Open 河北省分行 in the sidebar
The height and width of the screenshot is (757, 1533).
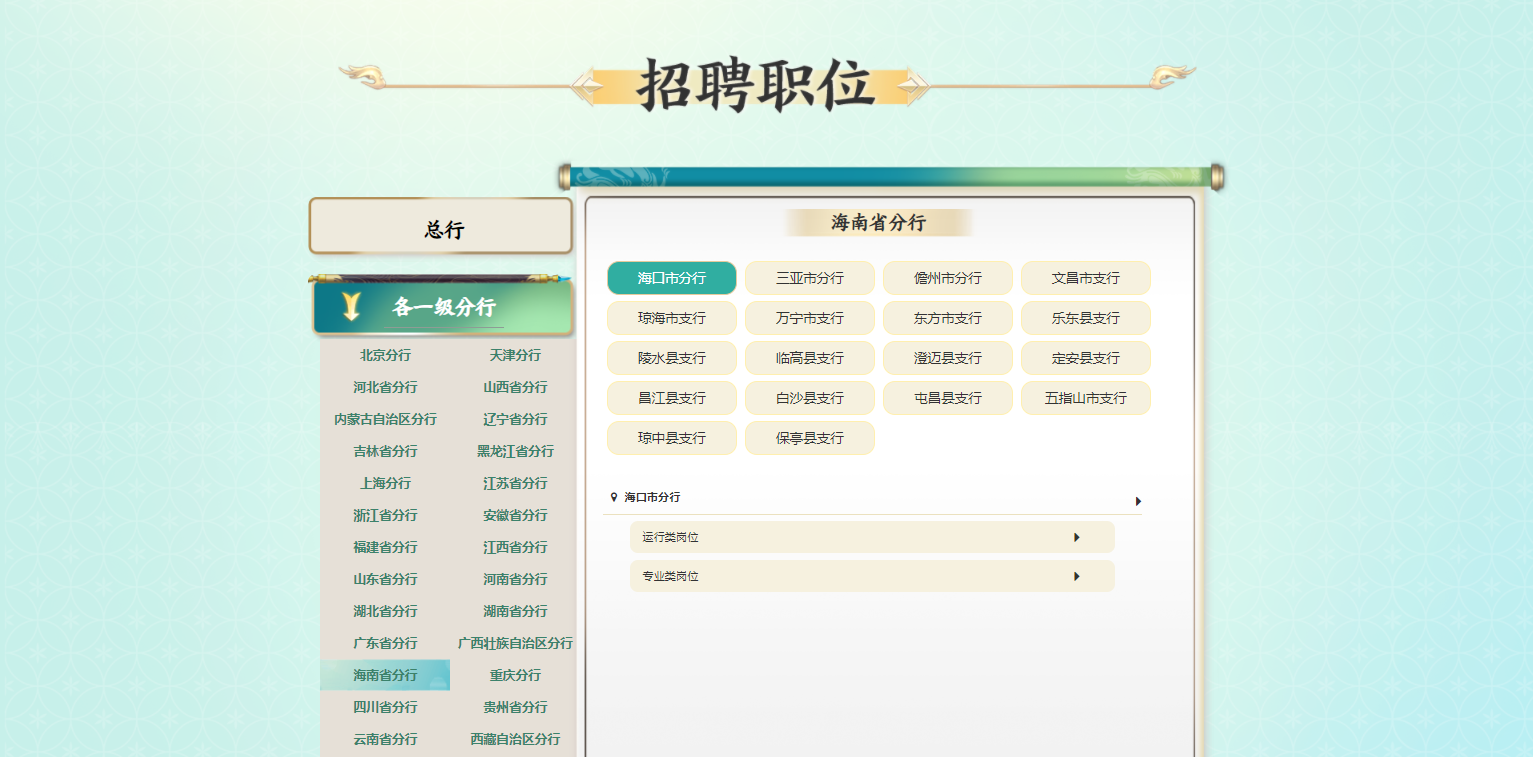pos(385,387)
